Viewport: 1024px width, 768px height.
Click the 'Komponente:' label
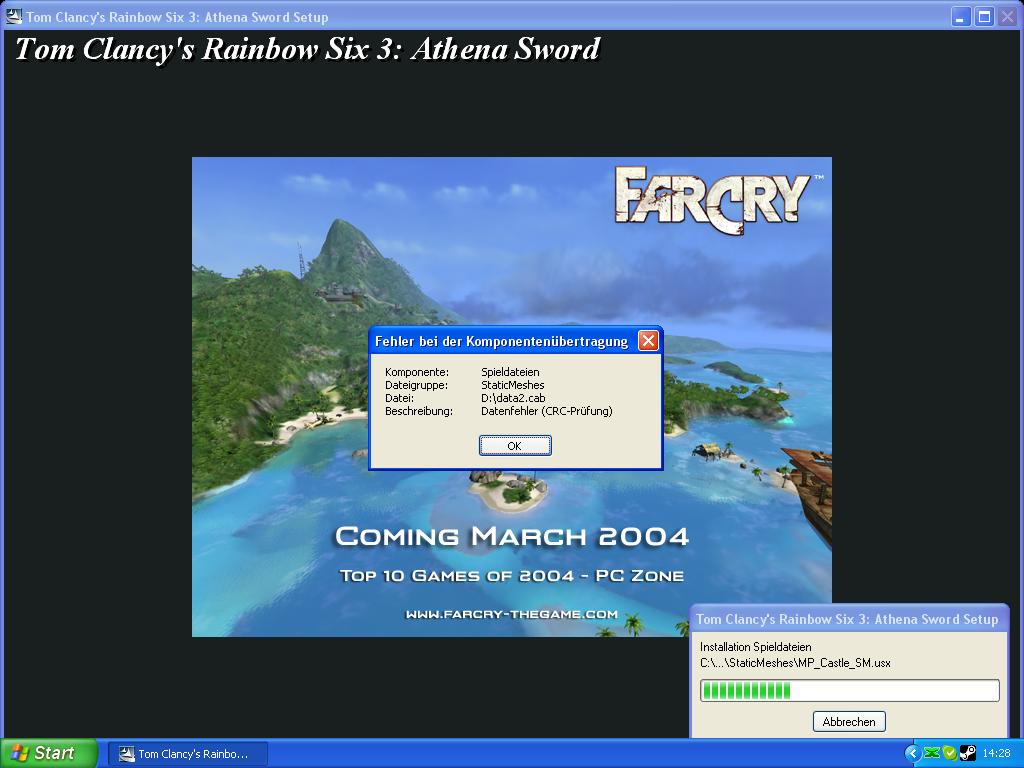[x=417, y=372]
